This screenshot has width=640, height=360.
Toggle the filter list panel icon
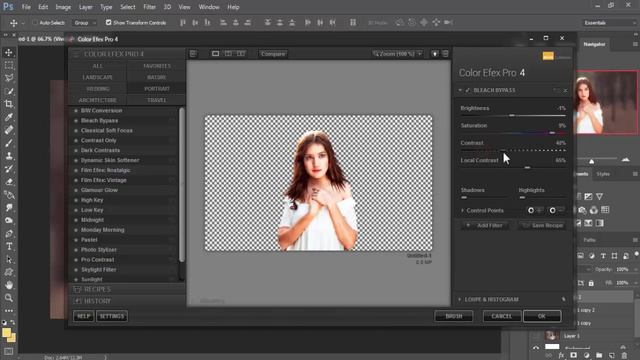point(193,54)
